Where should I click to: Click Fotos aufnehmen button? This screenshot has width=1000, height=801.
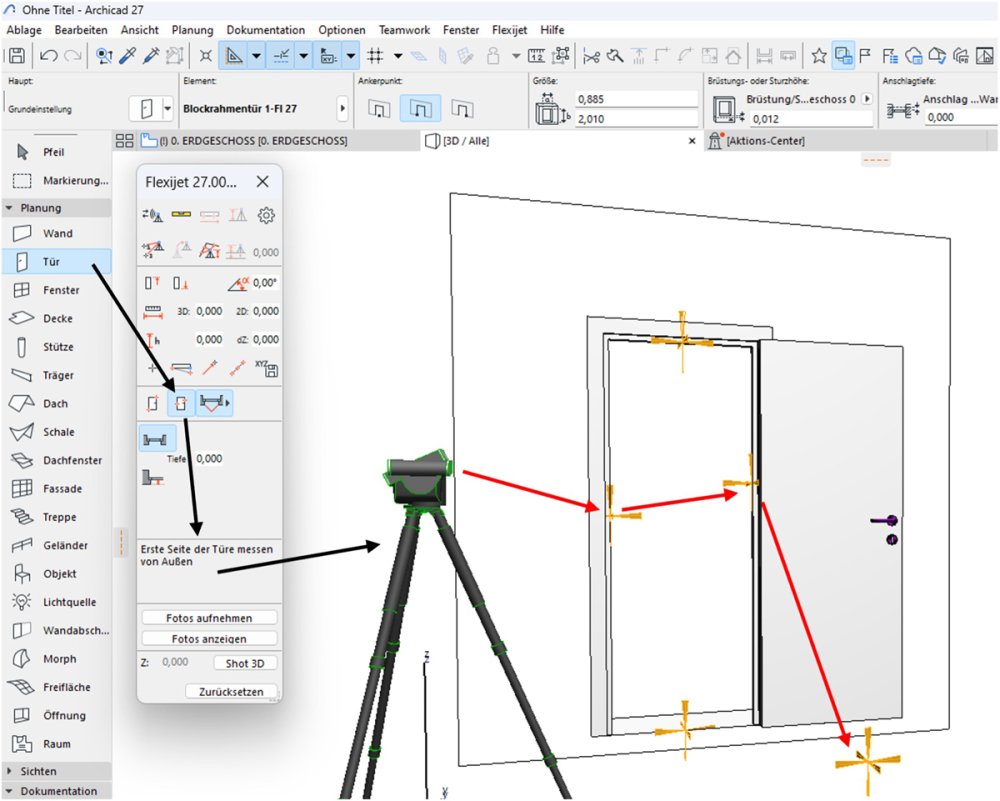pos(209,618)
